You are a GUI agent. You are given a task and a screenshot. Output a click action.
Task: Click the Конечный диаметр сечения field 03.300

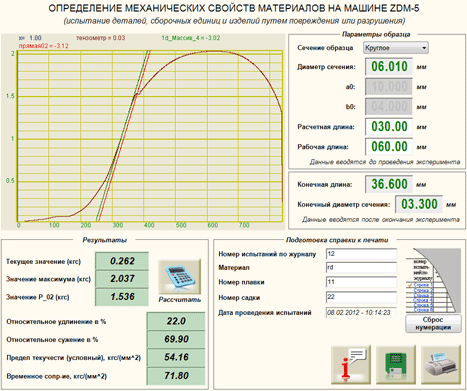coord(419,204)
